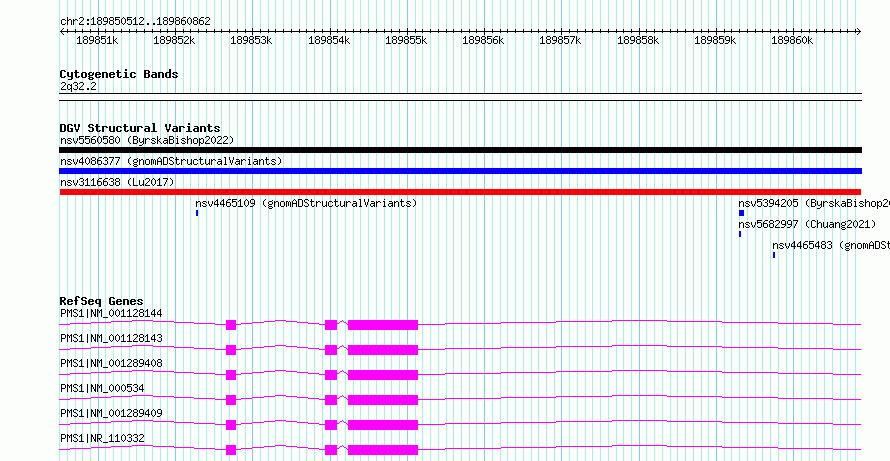Click the small blue nsv4465109 variant marker

coord(197,213)
